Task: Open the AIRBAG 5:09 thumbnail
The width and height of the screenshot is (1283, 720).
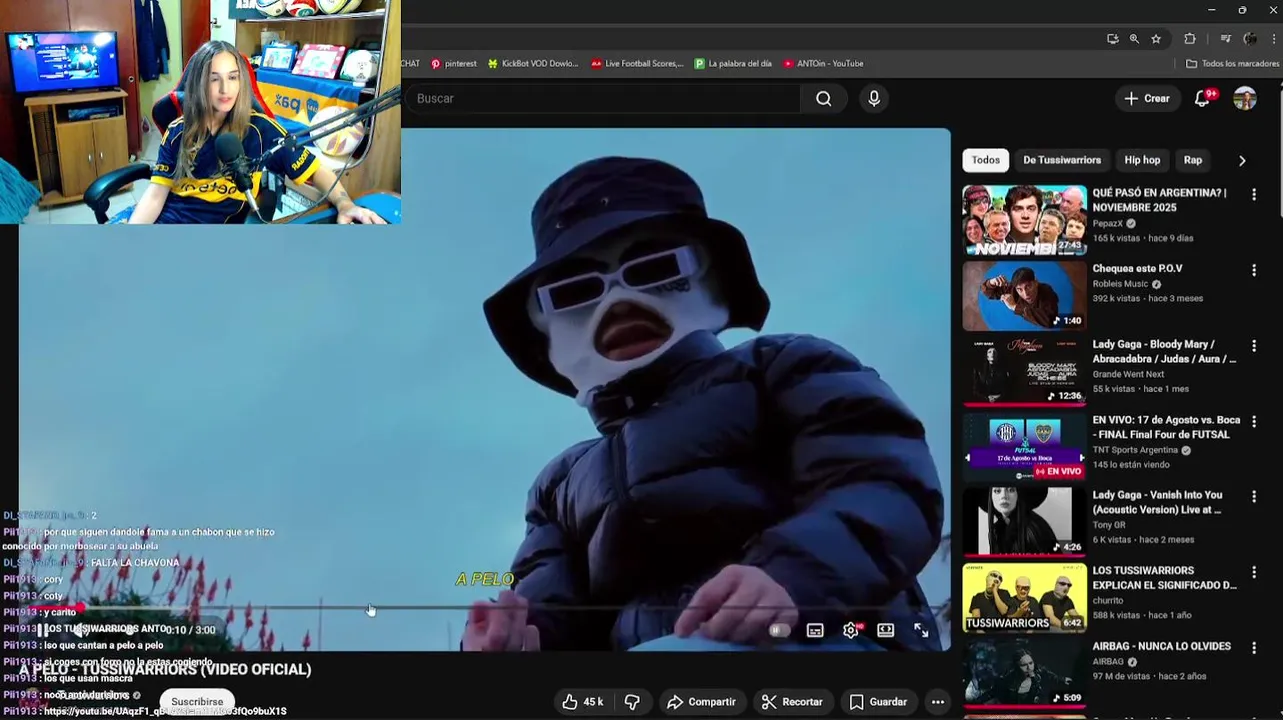Action: pos(1024,673)
